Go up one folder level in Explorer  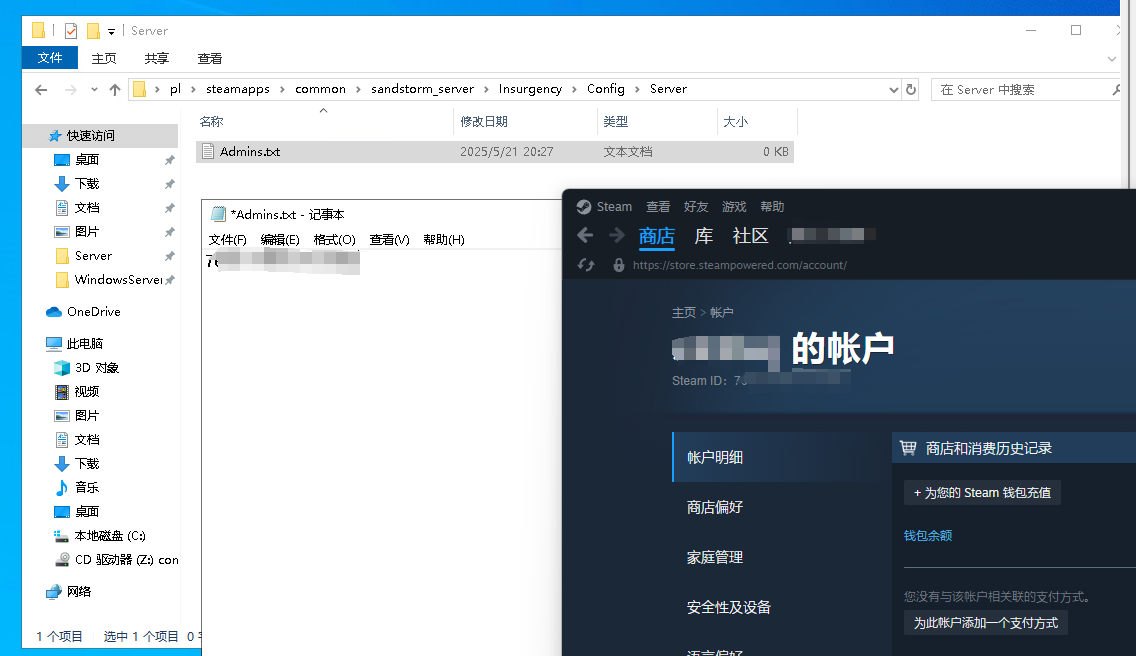114,90
